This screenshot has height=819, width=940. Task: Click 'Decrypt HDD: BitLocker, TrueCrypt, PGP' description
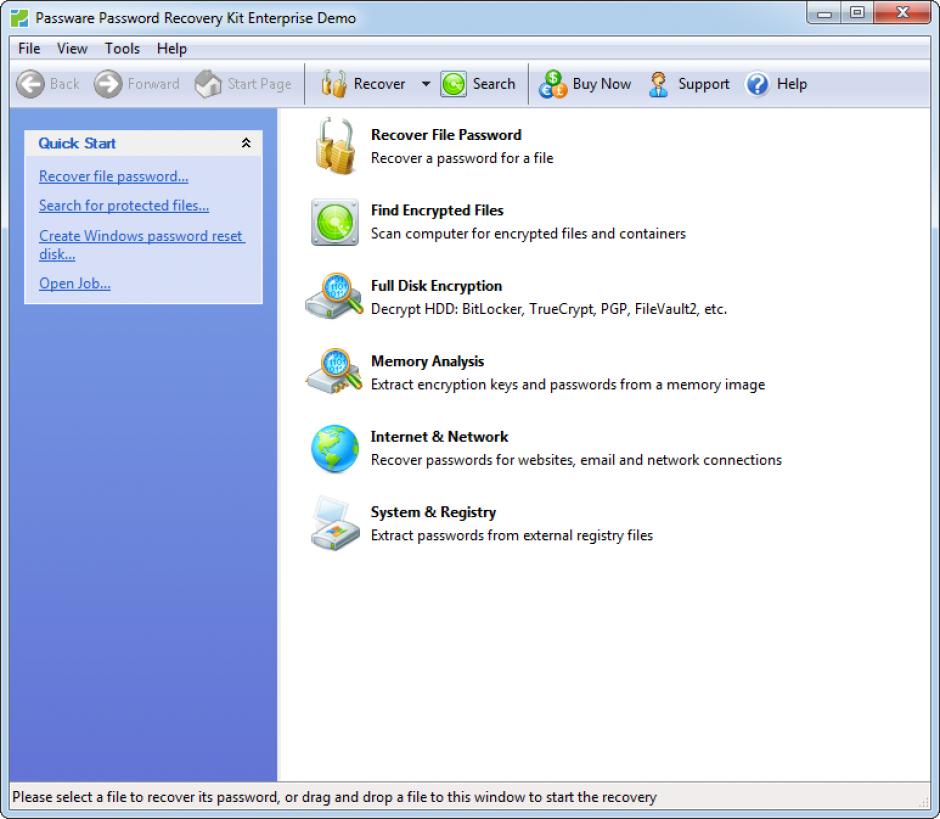549,309
